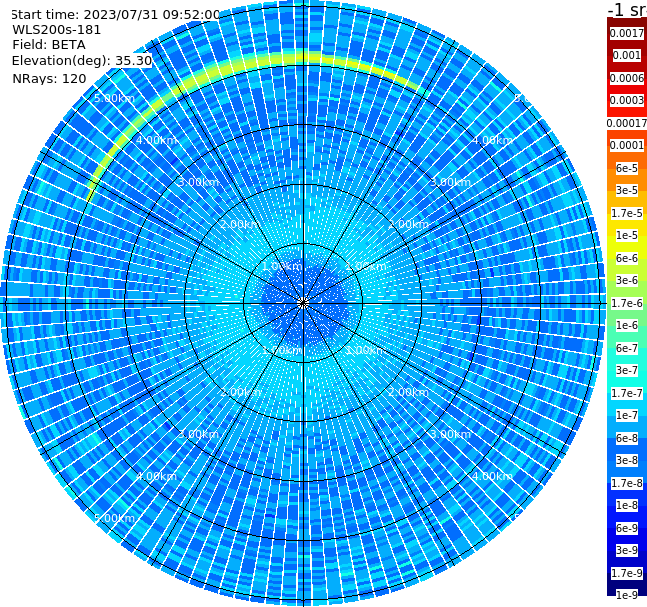Select the 1e-6 colorbar tick

[x=627, y=325]
